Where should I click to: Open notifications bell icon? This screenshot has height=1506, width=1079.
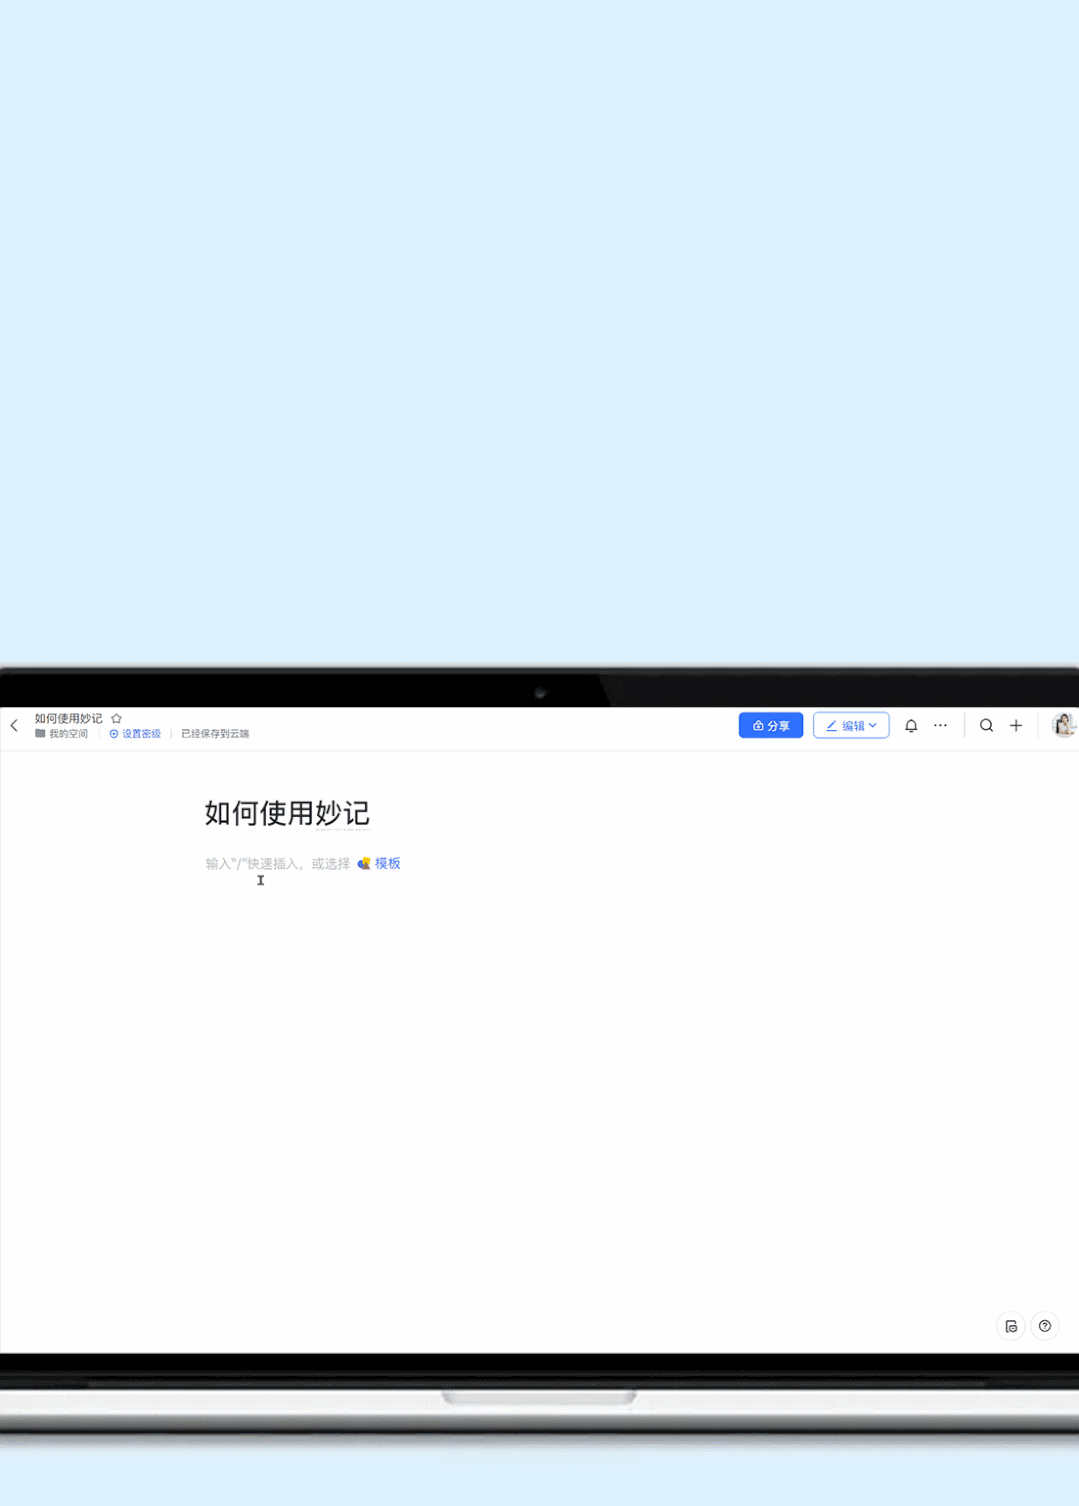point(911,726)
